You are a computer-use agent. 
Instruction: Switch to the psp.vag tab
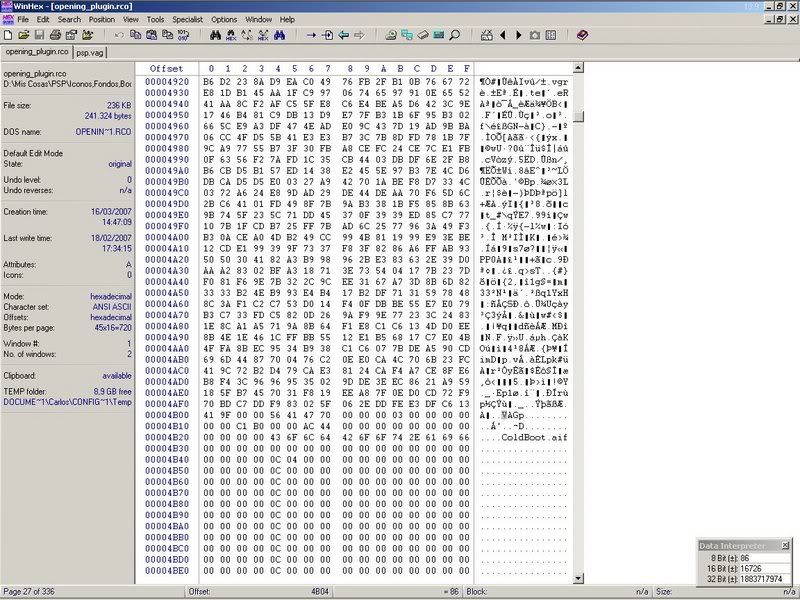point(90,53)
